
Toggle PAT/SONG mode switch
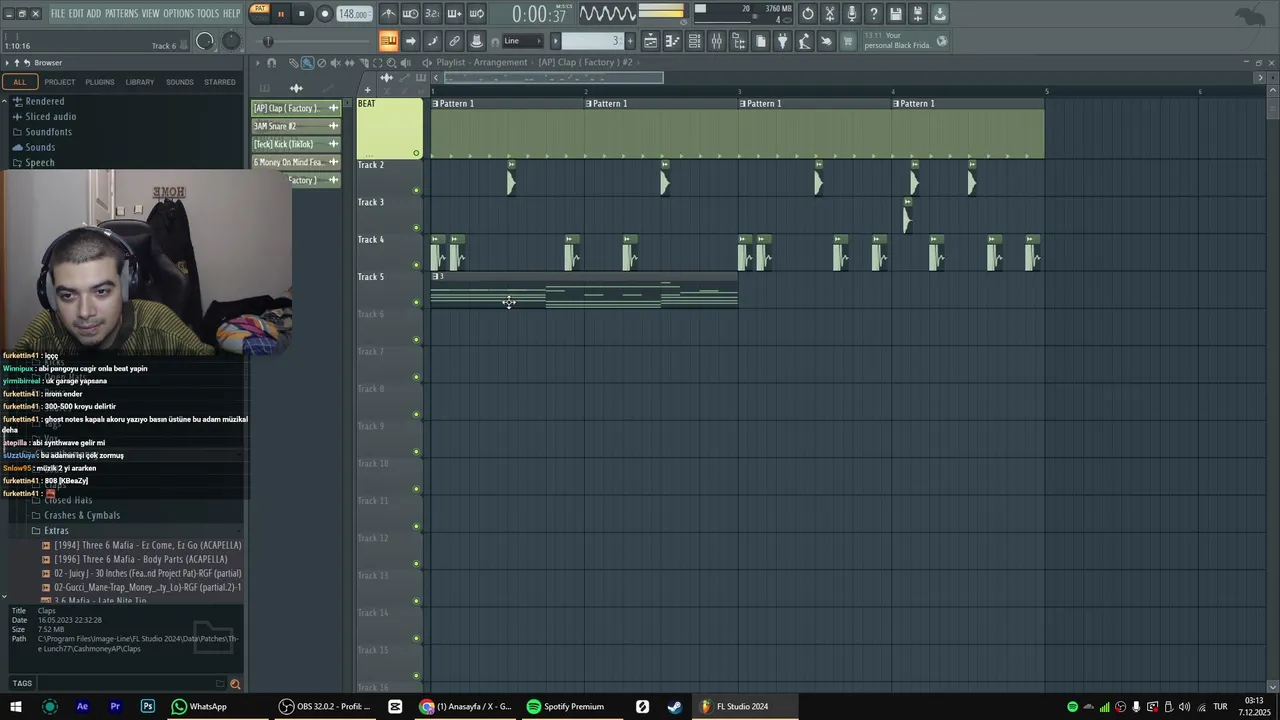coord(260,14)
